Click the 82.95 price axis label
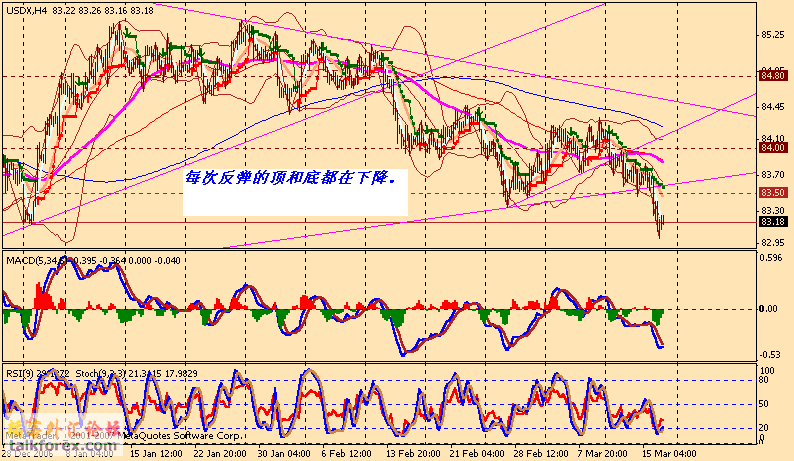Screen dimensions: 794x461 (772, 243)
